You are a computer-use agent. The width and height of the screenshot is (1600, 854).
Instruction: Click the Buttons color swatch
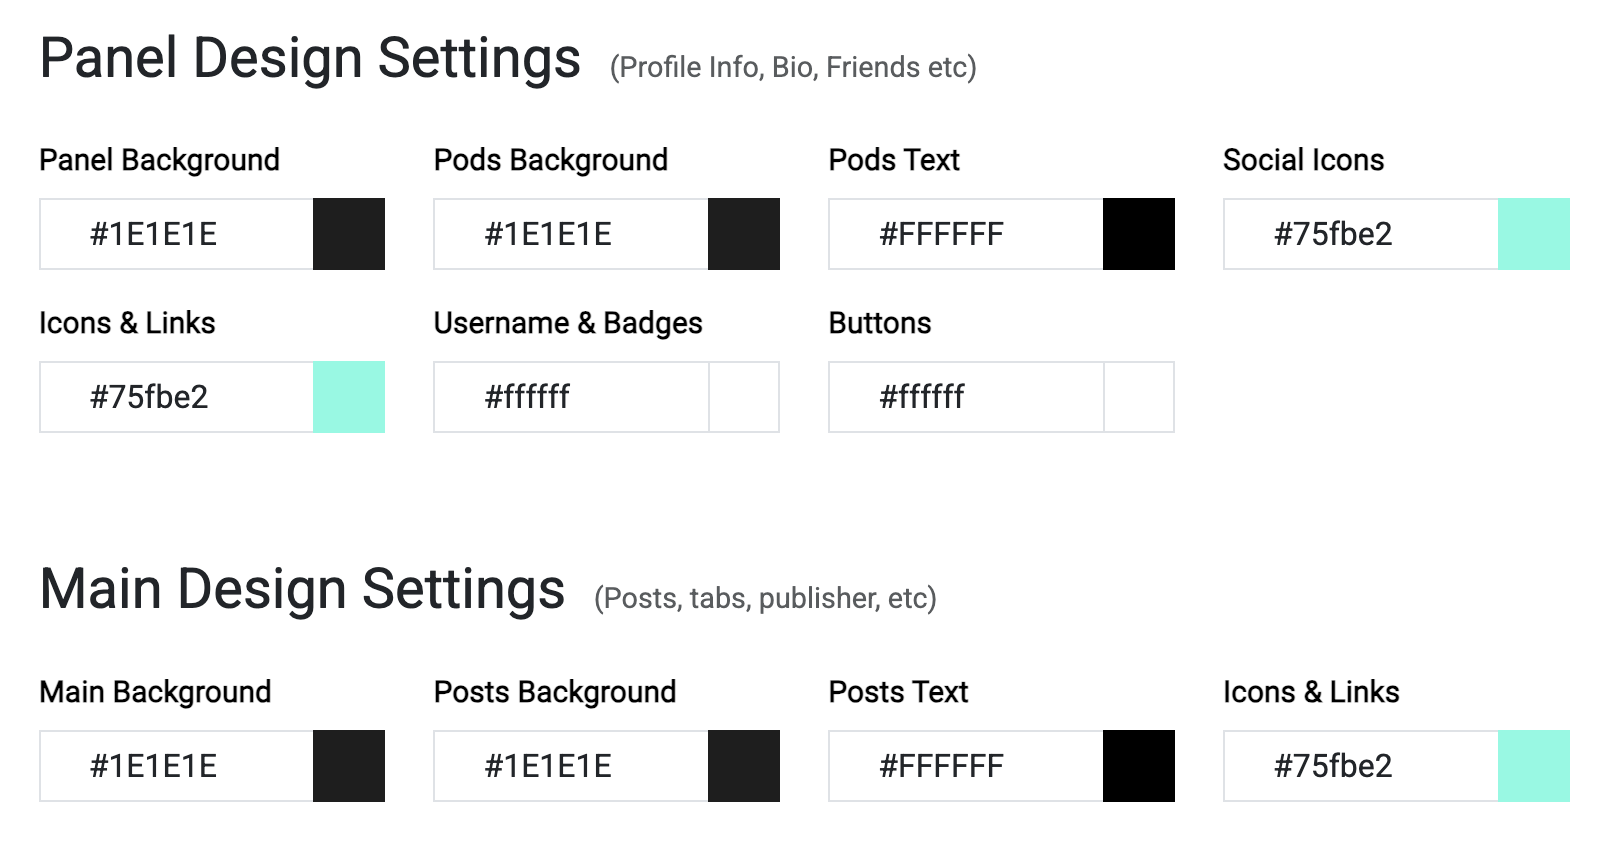(x=1139, y=397)
